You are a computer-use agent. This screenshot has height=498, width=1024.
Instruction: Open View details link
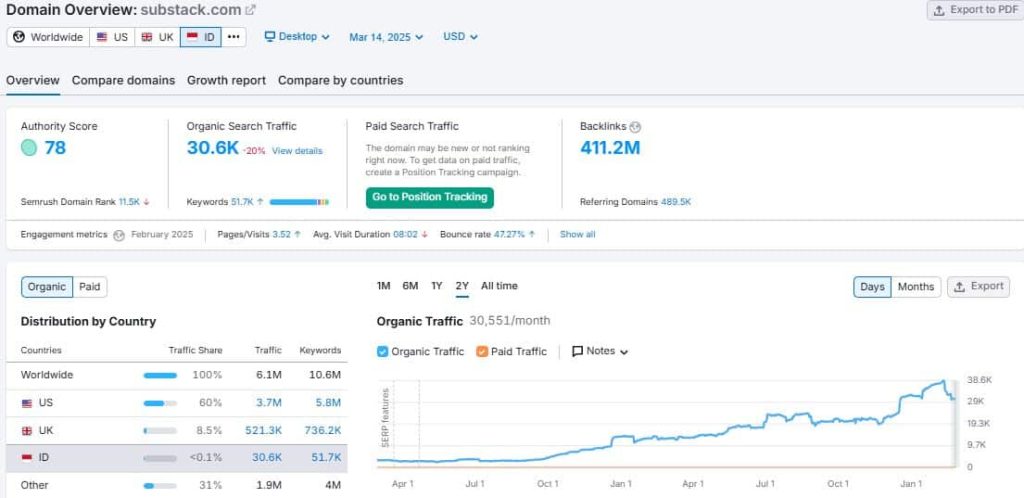coord(297,151)
